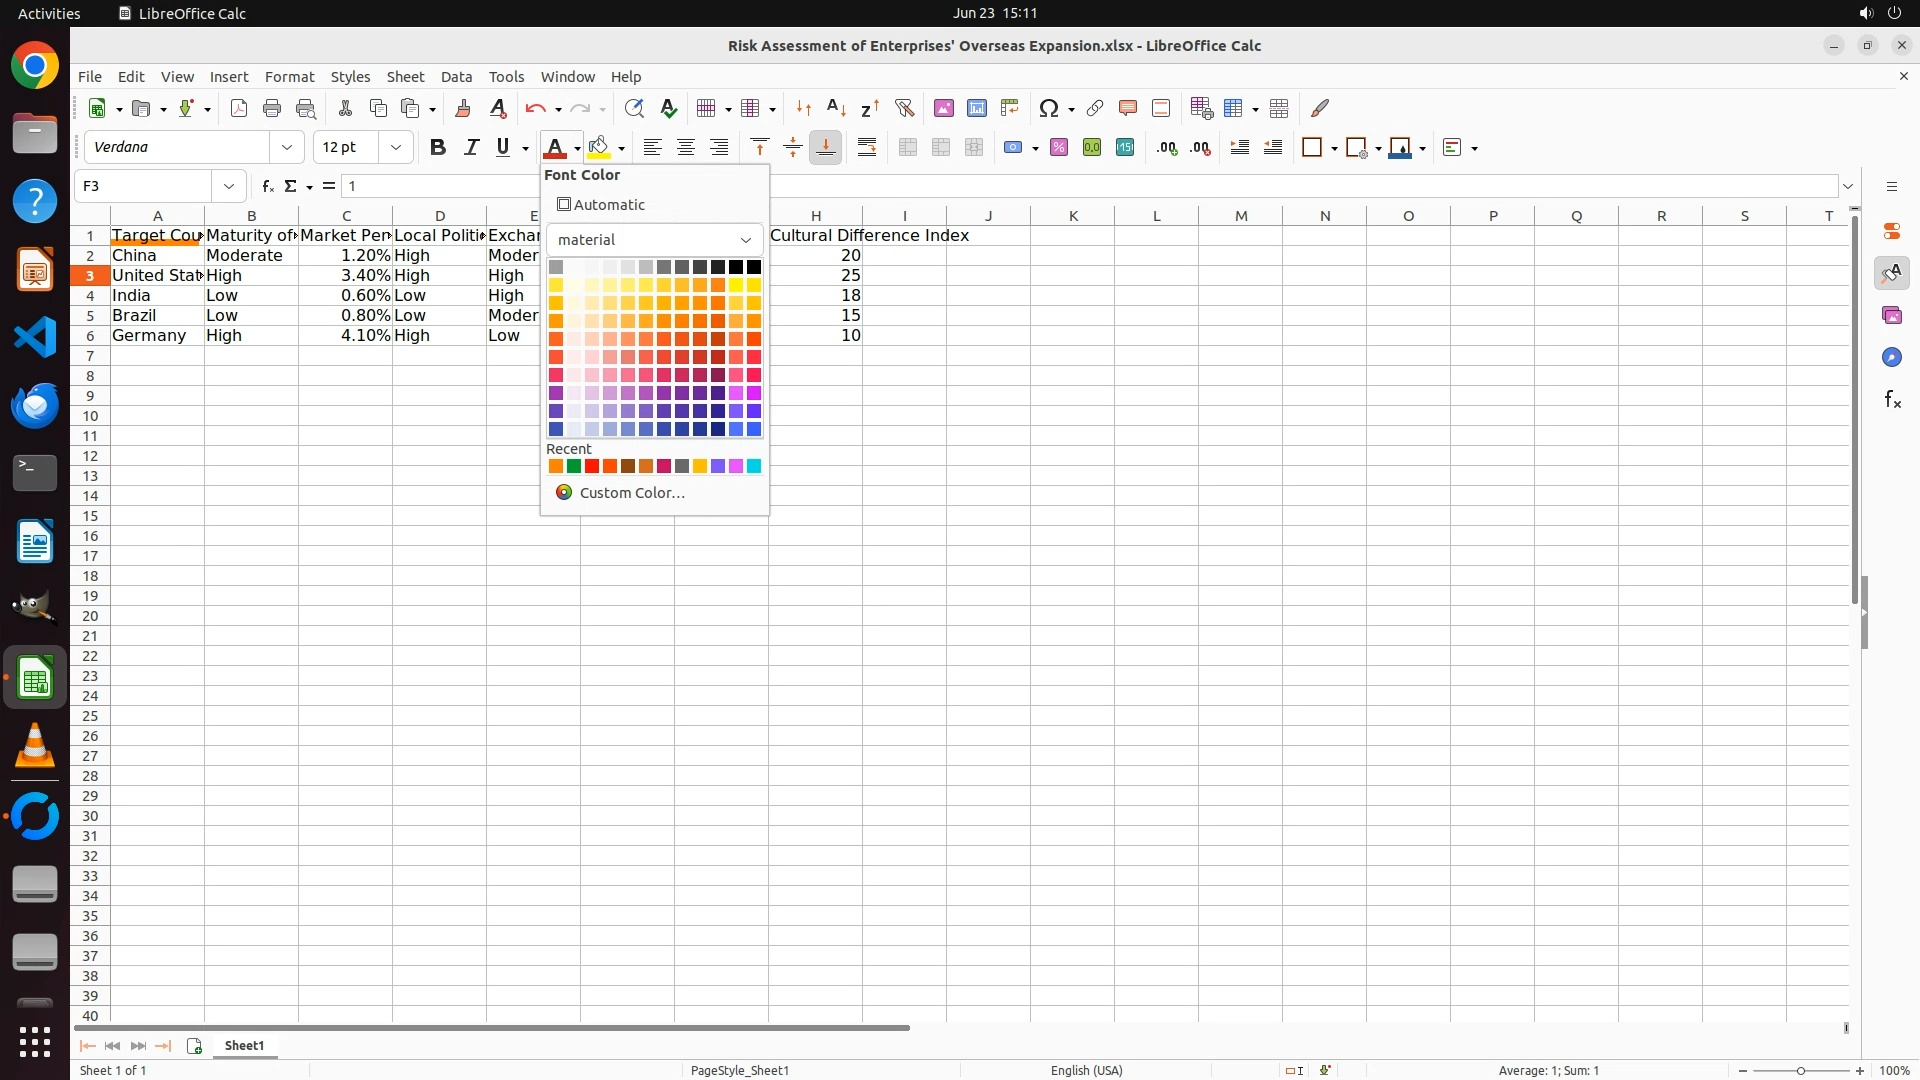Click the Sort Ascending icon
Screen dimensions: 1920x1080
point(837,108)
